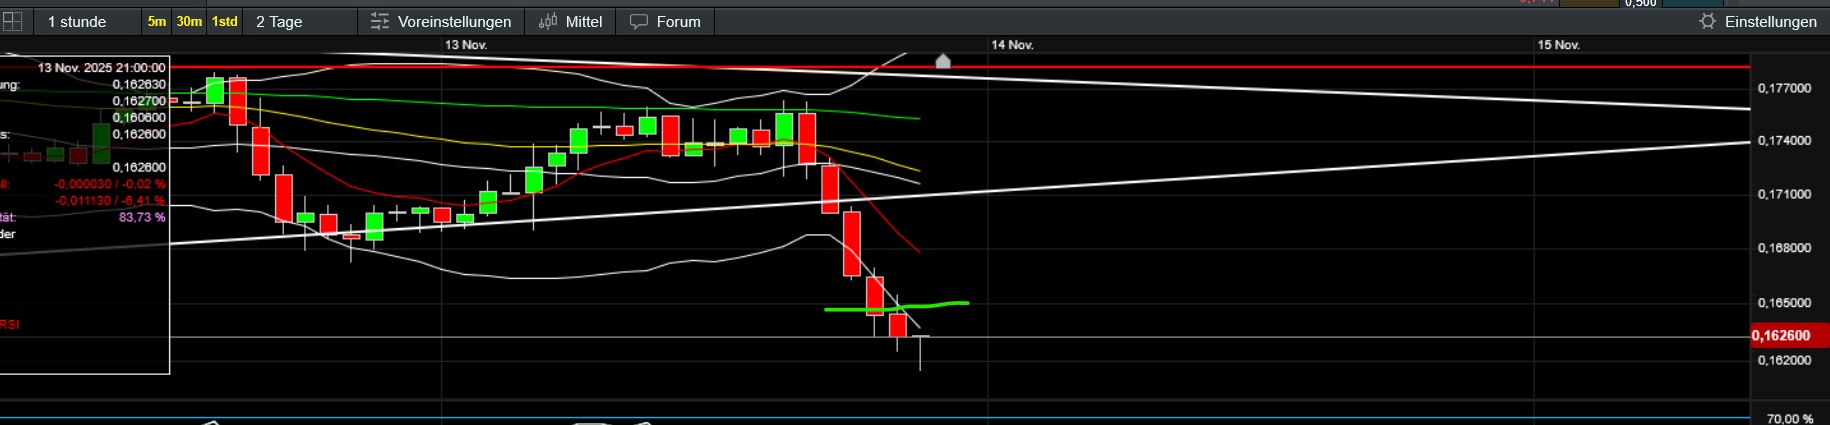Click tooltip timestamp "13 Nov. 2025 21:00:00"

pos(102,68)
